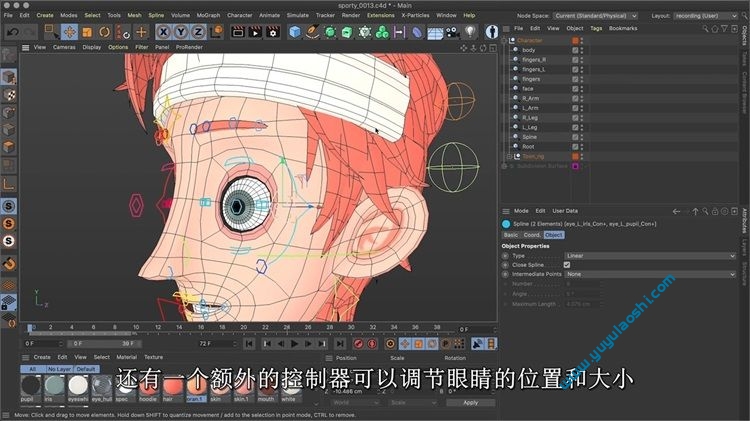This screenshot has width=750, height=421.
Task: Activate the Scale tool
Action: click(x=87, y=33)
